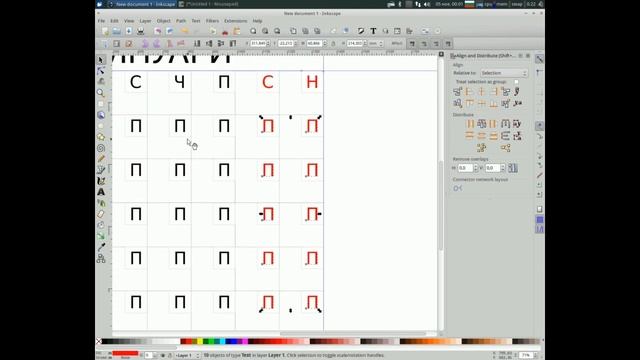Toggle layer visibility eye in status bar

pyautogui.click(x=162, y=356)
